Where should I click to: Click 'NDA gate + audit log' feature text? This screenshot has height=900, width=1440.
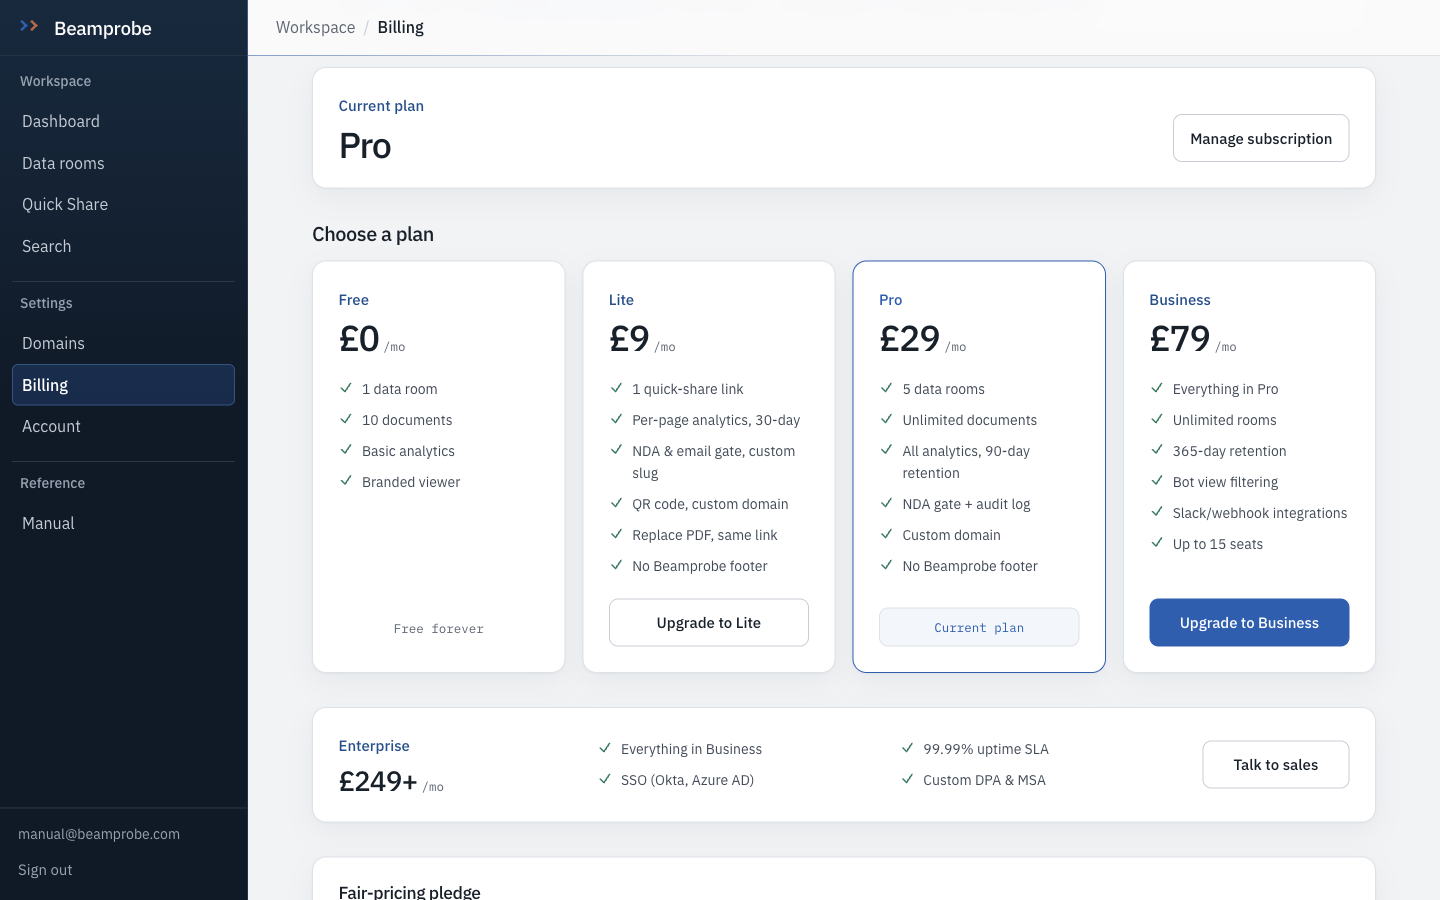pos(967,504)
